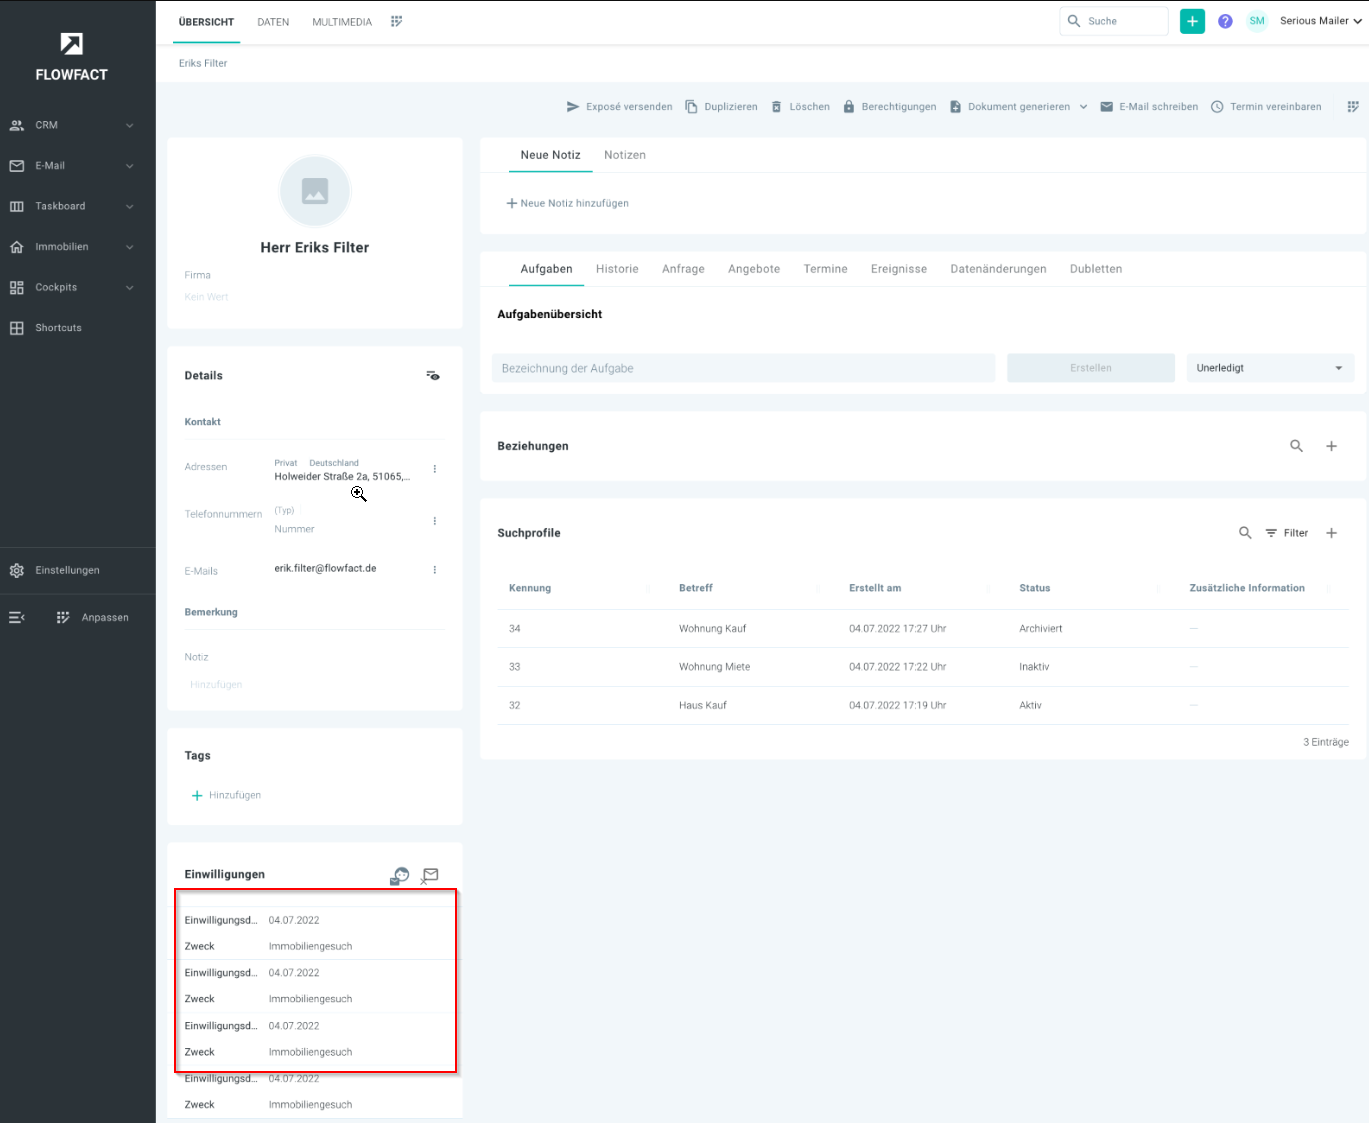Switch to the Historie tab
1369x1123 pixels.
click(617, 269)
